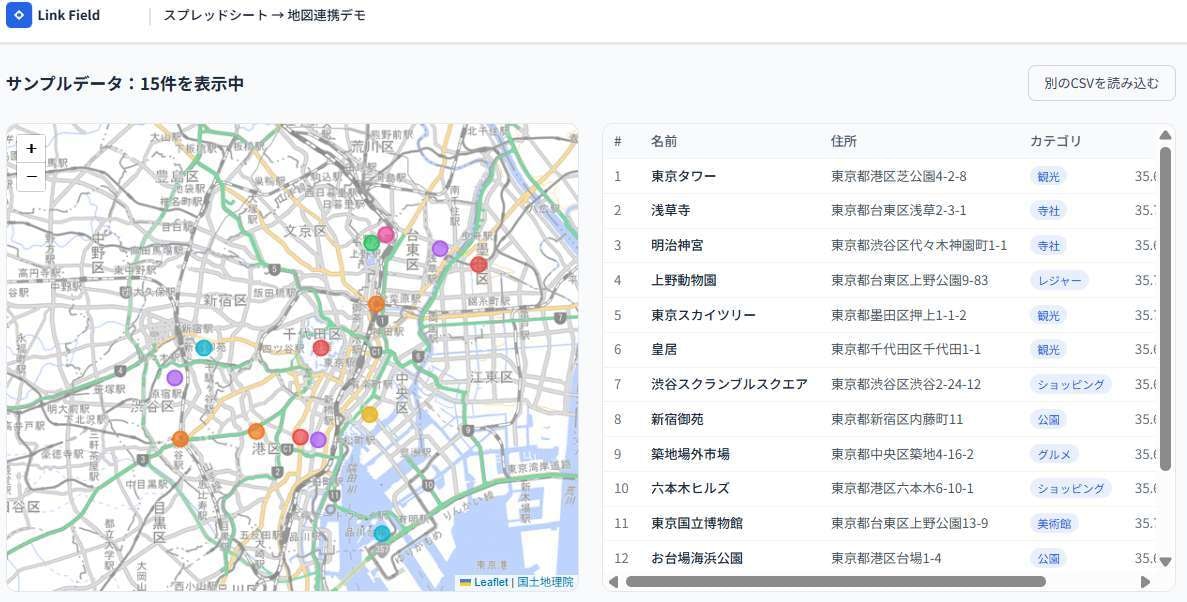Click the 観光 badge in 東京タワー row
Screen dimensions: 1187x602
click(x=1048, y=176)
